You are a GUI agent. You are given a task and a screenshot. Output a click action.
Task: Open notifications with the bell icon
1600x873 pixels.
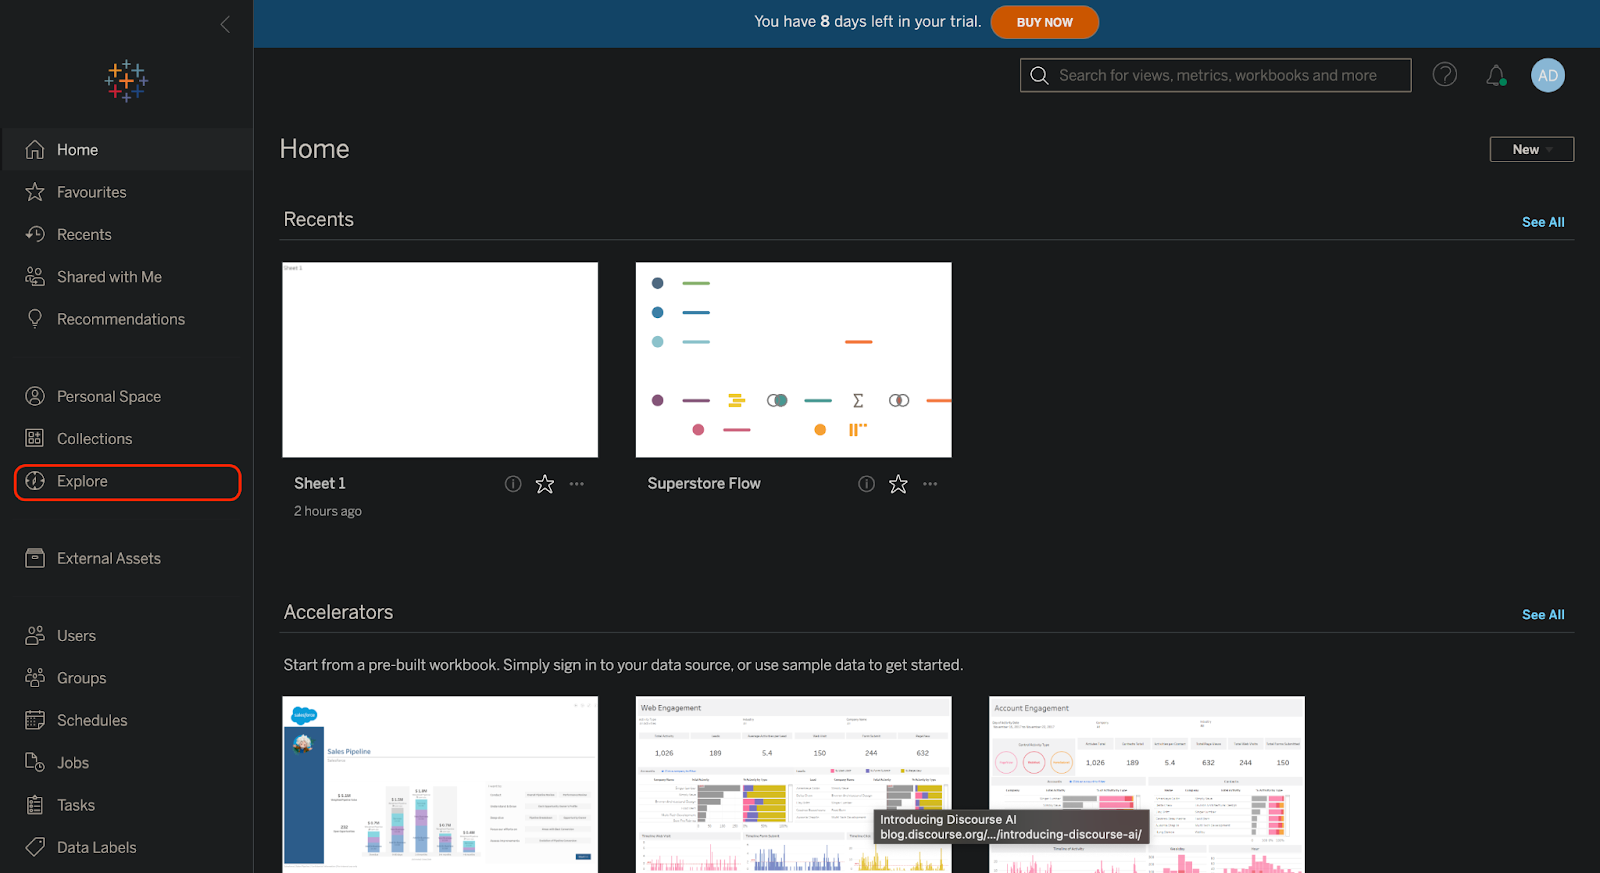tap(1496, 75)
